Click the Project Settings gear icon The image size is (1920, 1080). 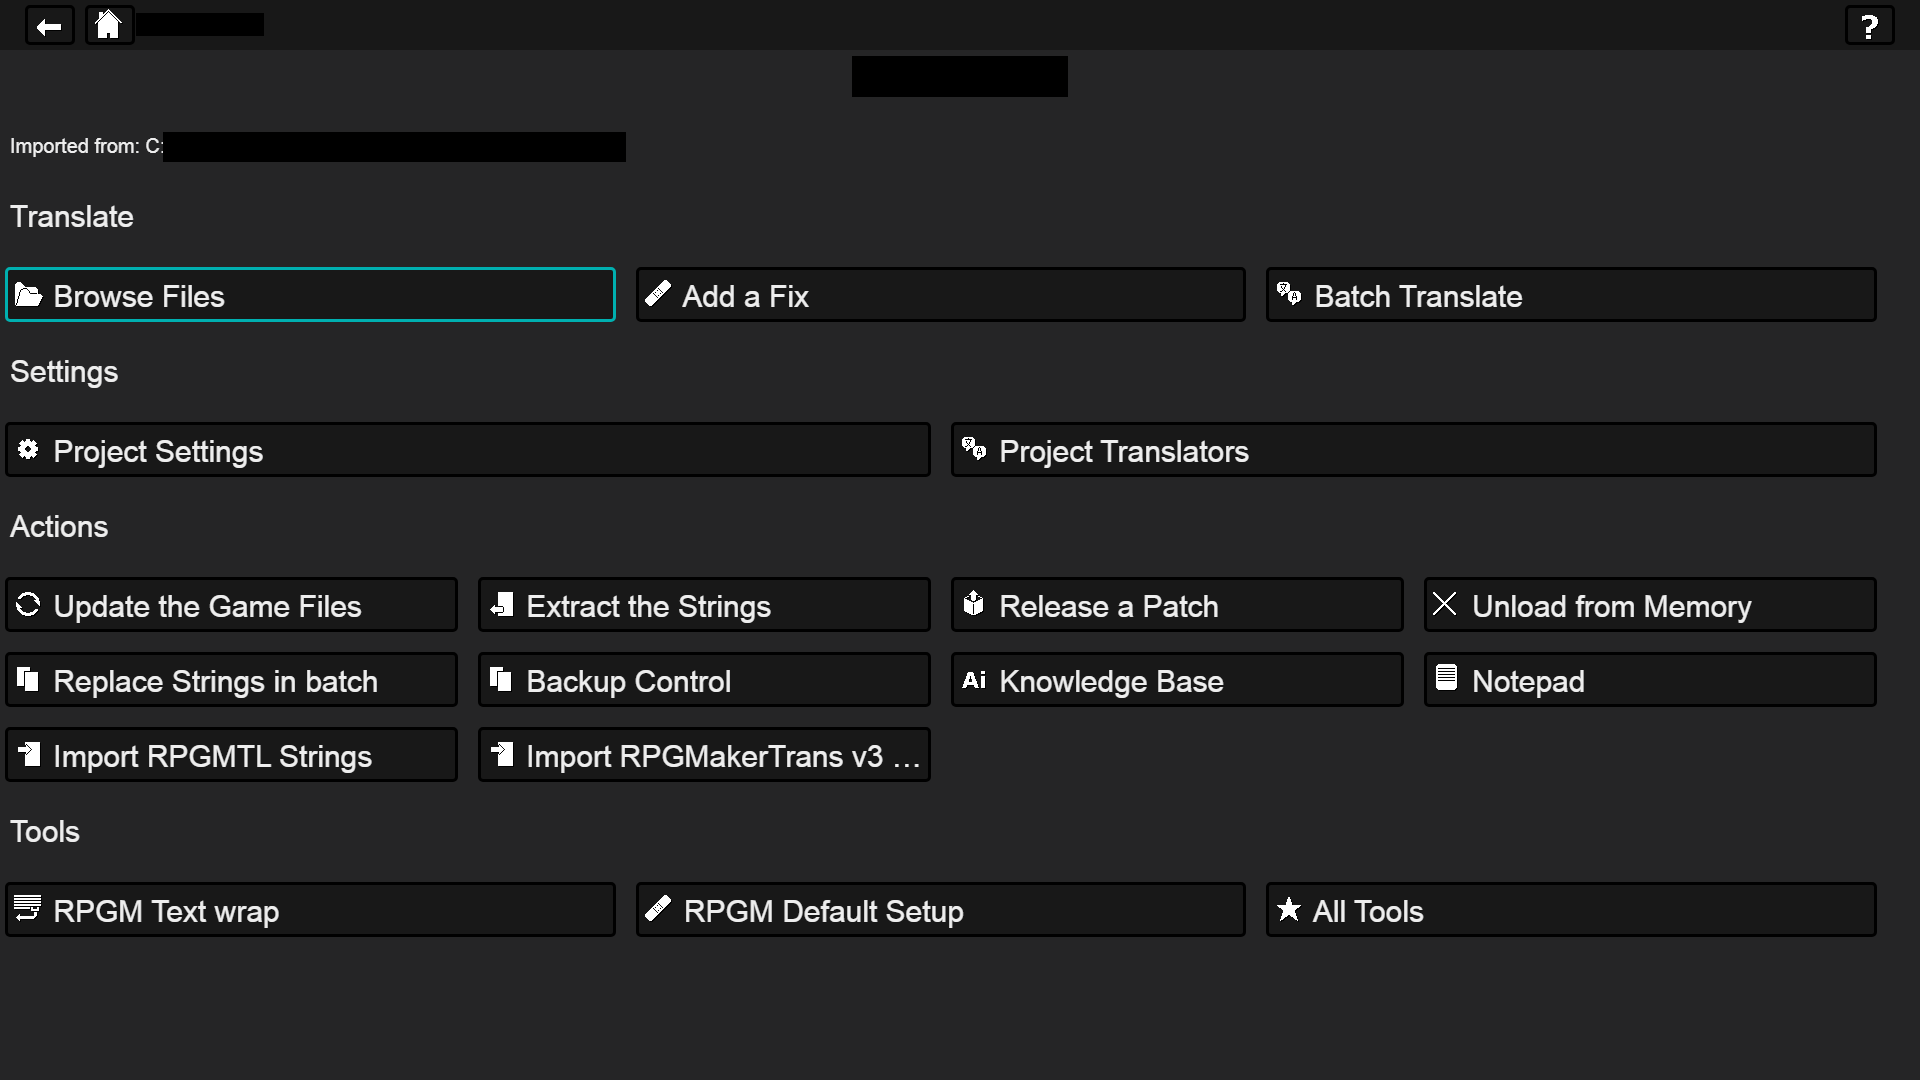coord(28,450)
